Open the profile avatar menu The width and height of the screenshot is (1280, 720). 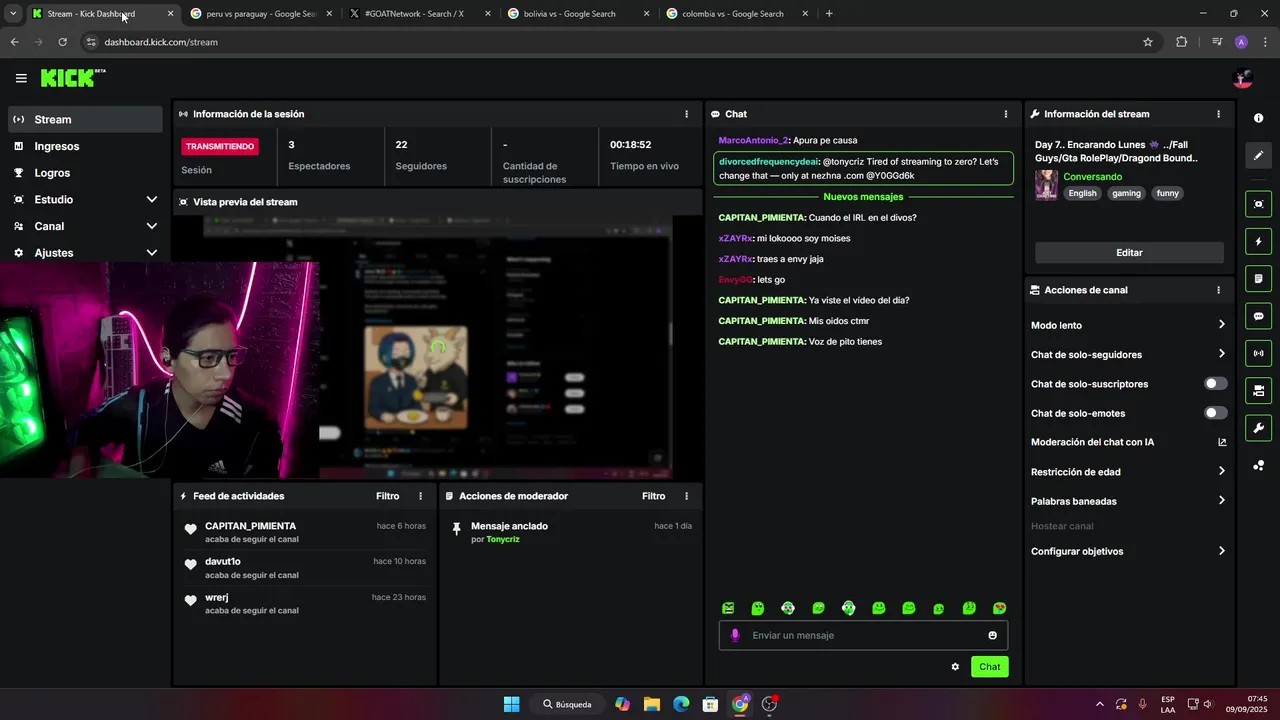click(1243, 78)
